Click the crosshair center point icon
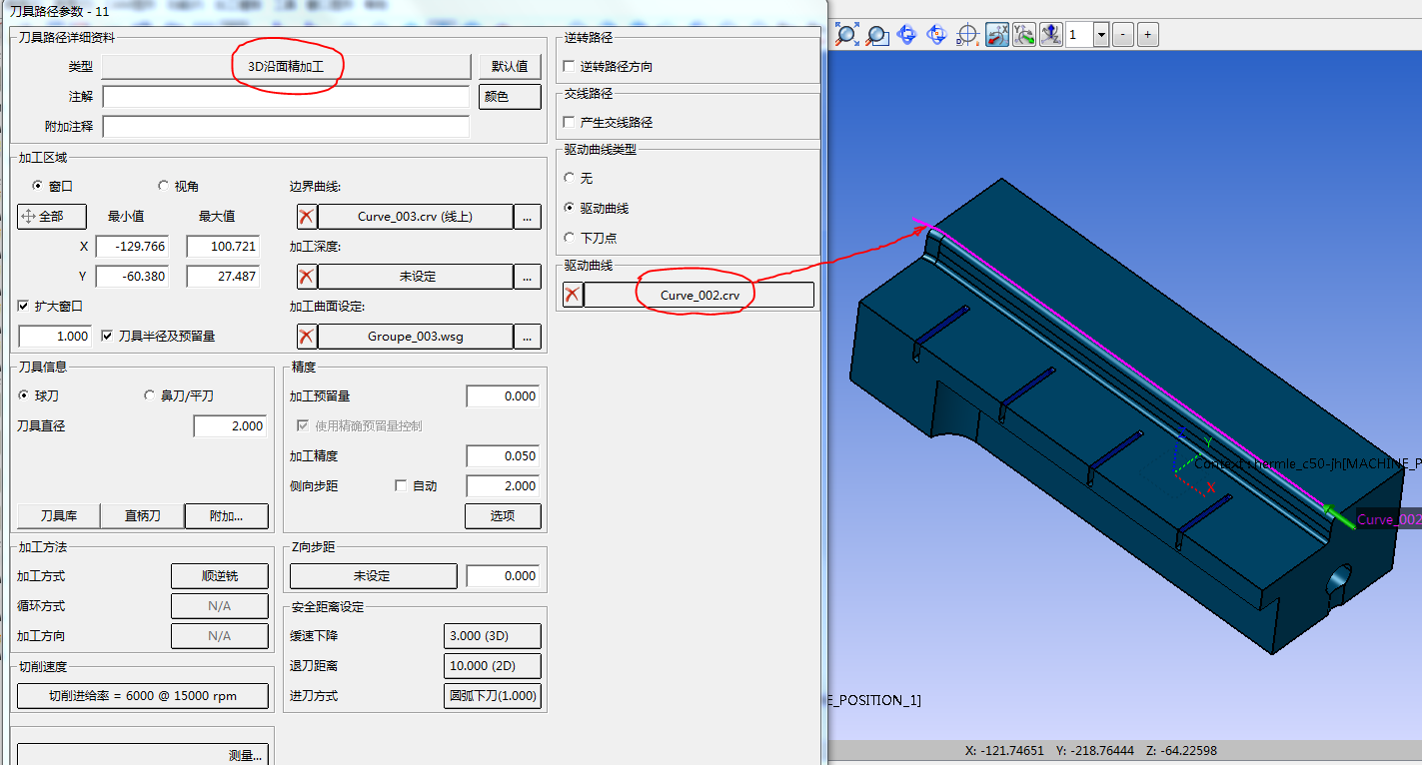 coord(967,35)
